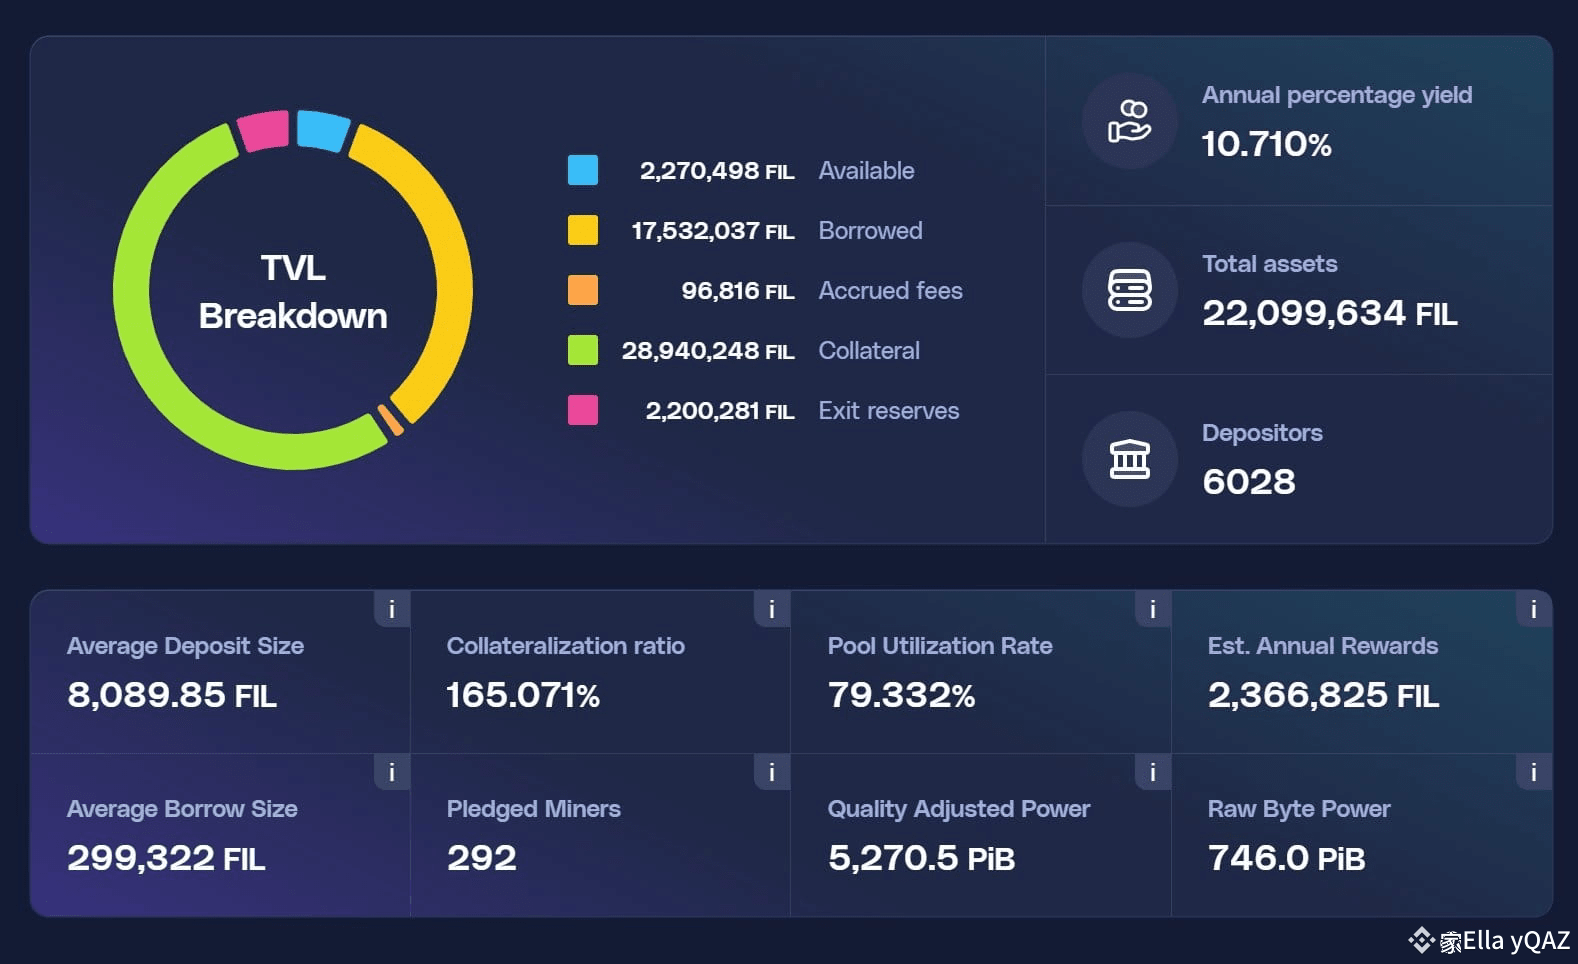
Task: Click the 2,200,281 FIL value
Action: tap(720, 411)
